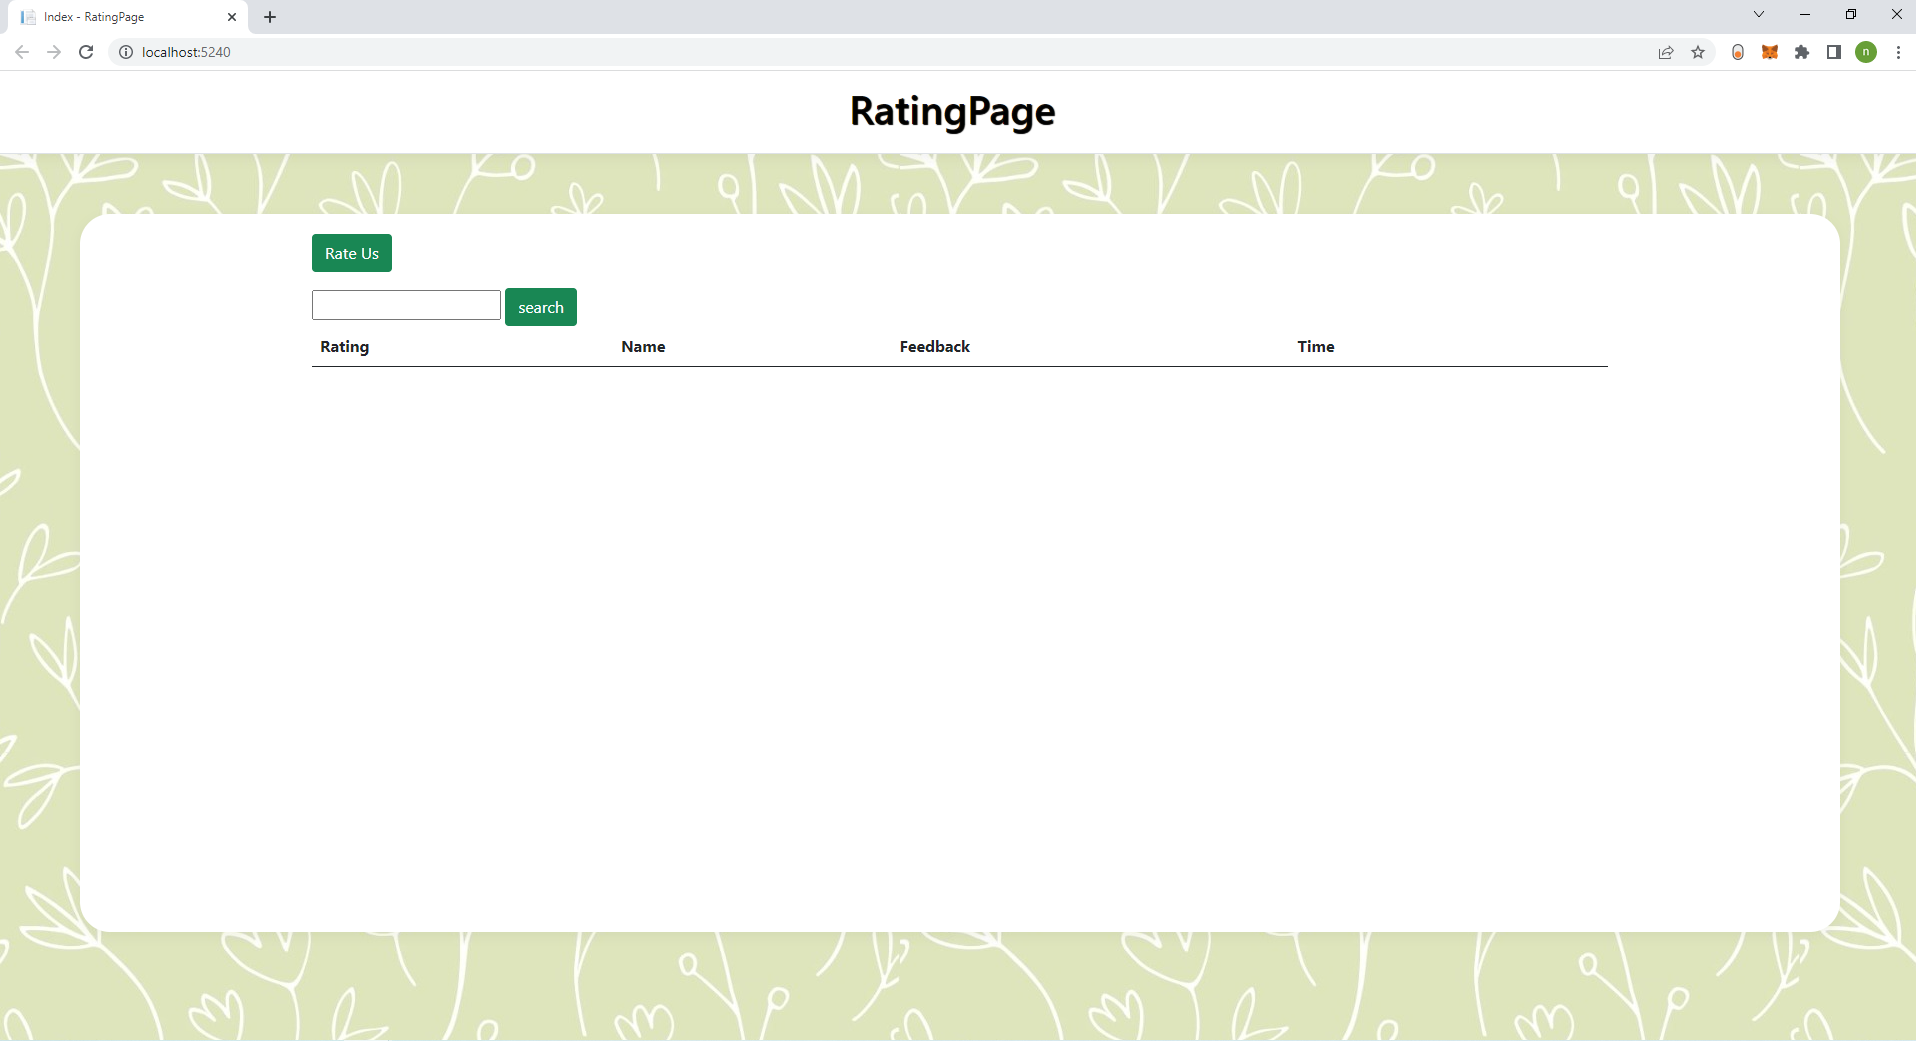Click the share page icon
The height and width of the screenshot is (1041, 1916).
[1665, 52]
